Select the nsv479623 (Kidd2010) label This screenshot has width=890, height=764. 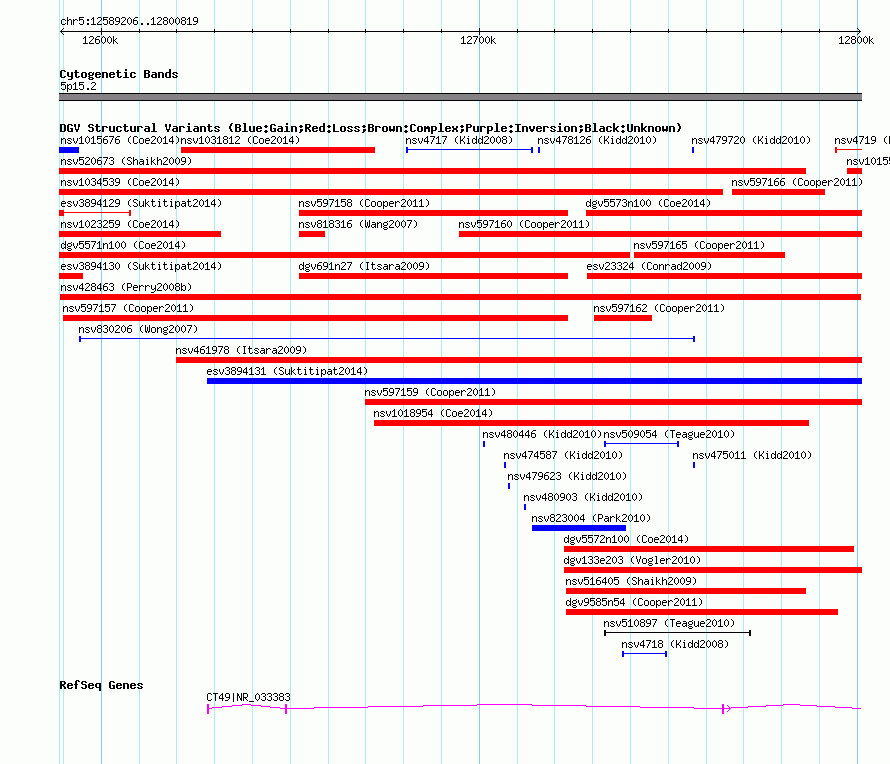[x=566, y=476]
